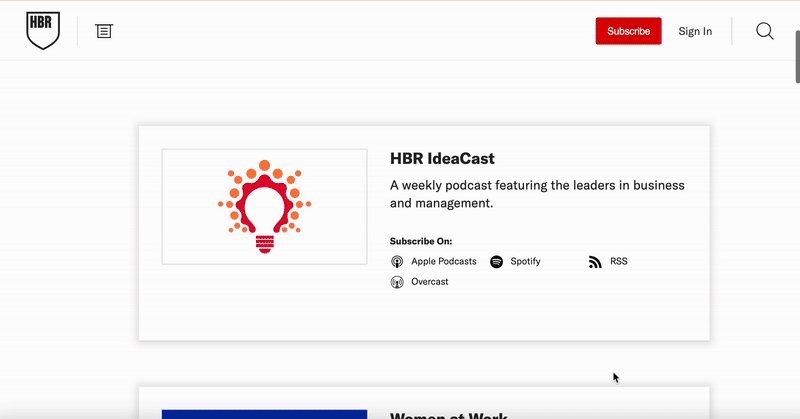This screenshot has height=419, width=800.
Task: Click the page vertical scrollbar thumb
Action: pyautogui.click(x=797, y=56)
